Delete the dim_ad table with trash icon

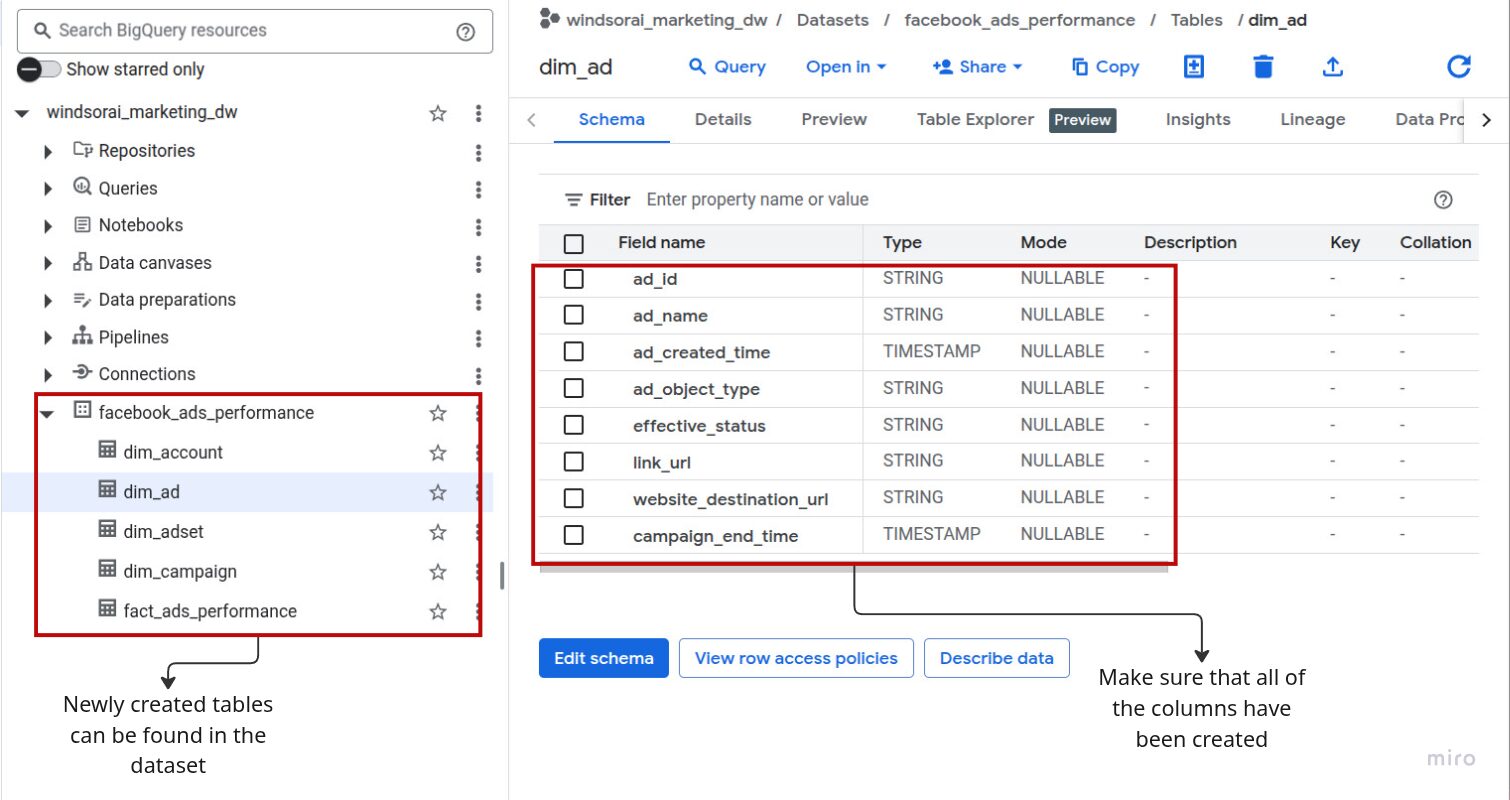pyautogui.click(x=1263, y=66)
